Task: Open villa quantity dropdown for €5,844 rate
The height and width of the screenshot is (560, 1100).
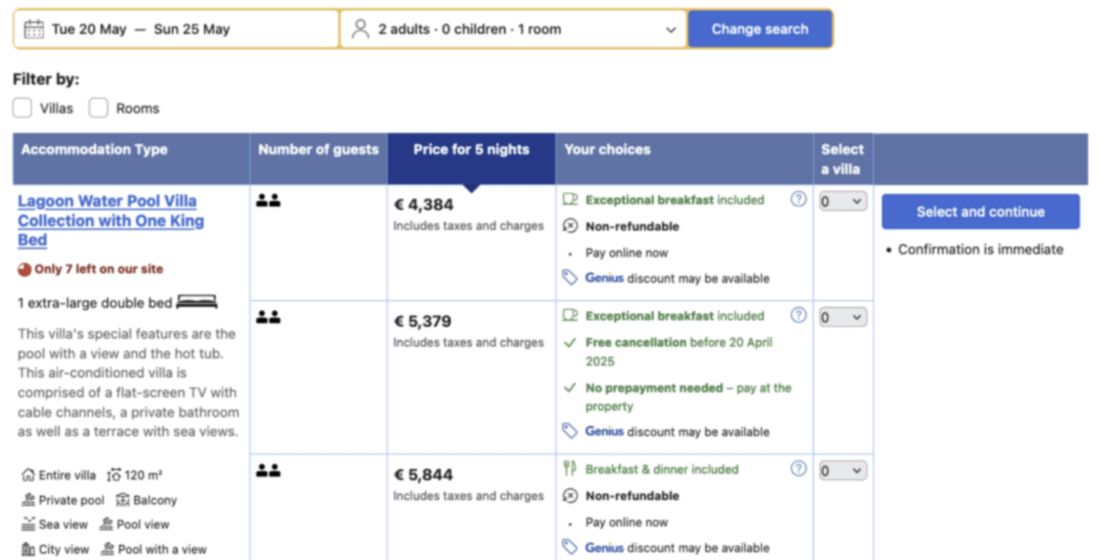Action: click(x=842, y=471)
